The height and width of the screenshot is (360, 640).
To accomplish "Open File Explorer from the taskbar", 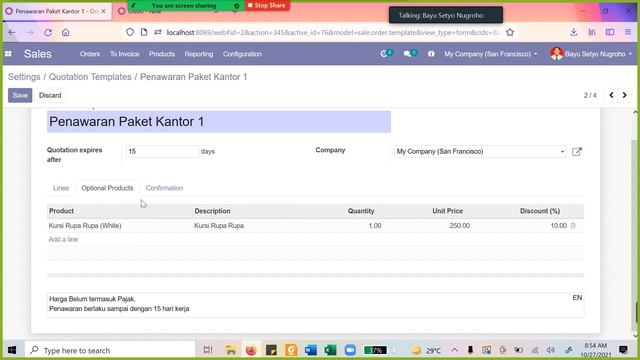I will [x=231, y=350].
